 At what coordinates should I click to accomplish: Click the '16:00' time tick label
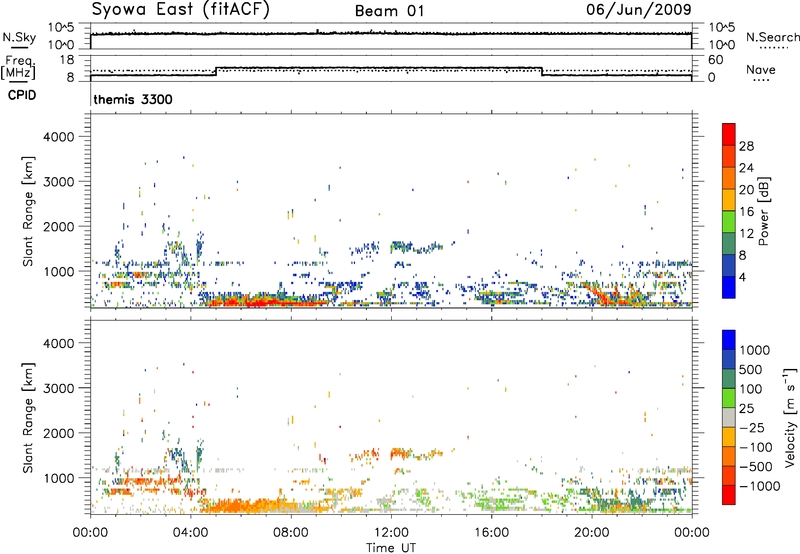(491, 533)
